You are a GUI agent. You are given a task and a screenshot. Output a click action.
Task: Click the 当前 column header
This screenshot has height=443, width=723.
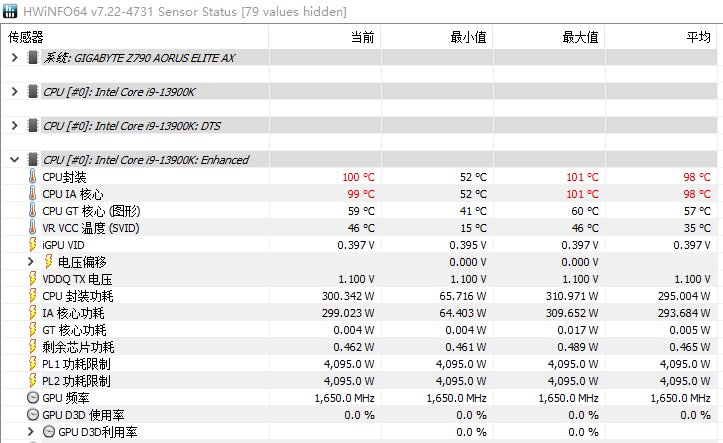click(325, 37)
